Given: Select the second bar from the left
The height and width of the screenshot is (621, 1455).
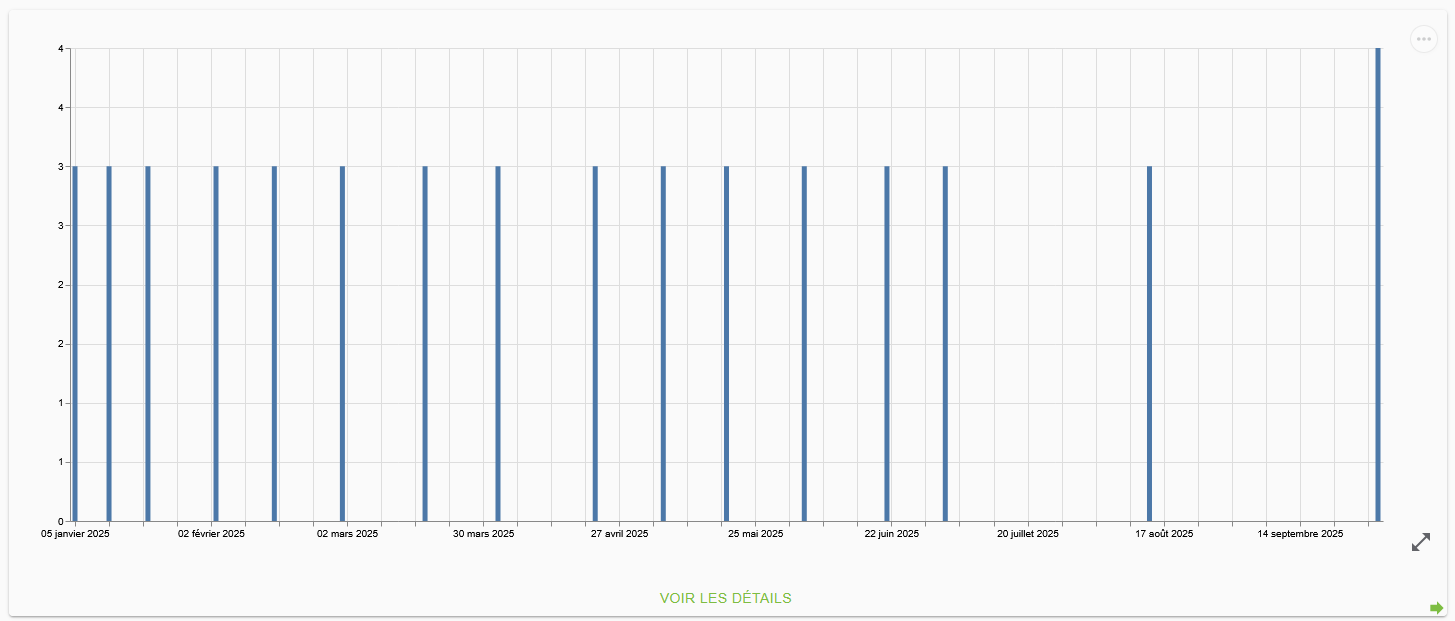Looking at the screenshot, I should [109, 344].
